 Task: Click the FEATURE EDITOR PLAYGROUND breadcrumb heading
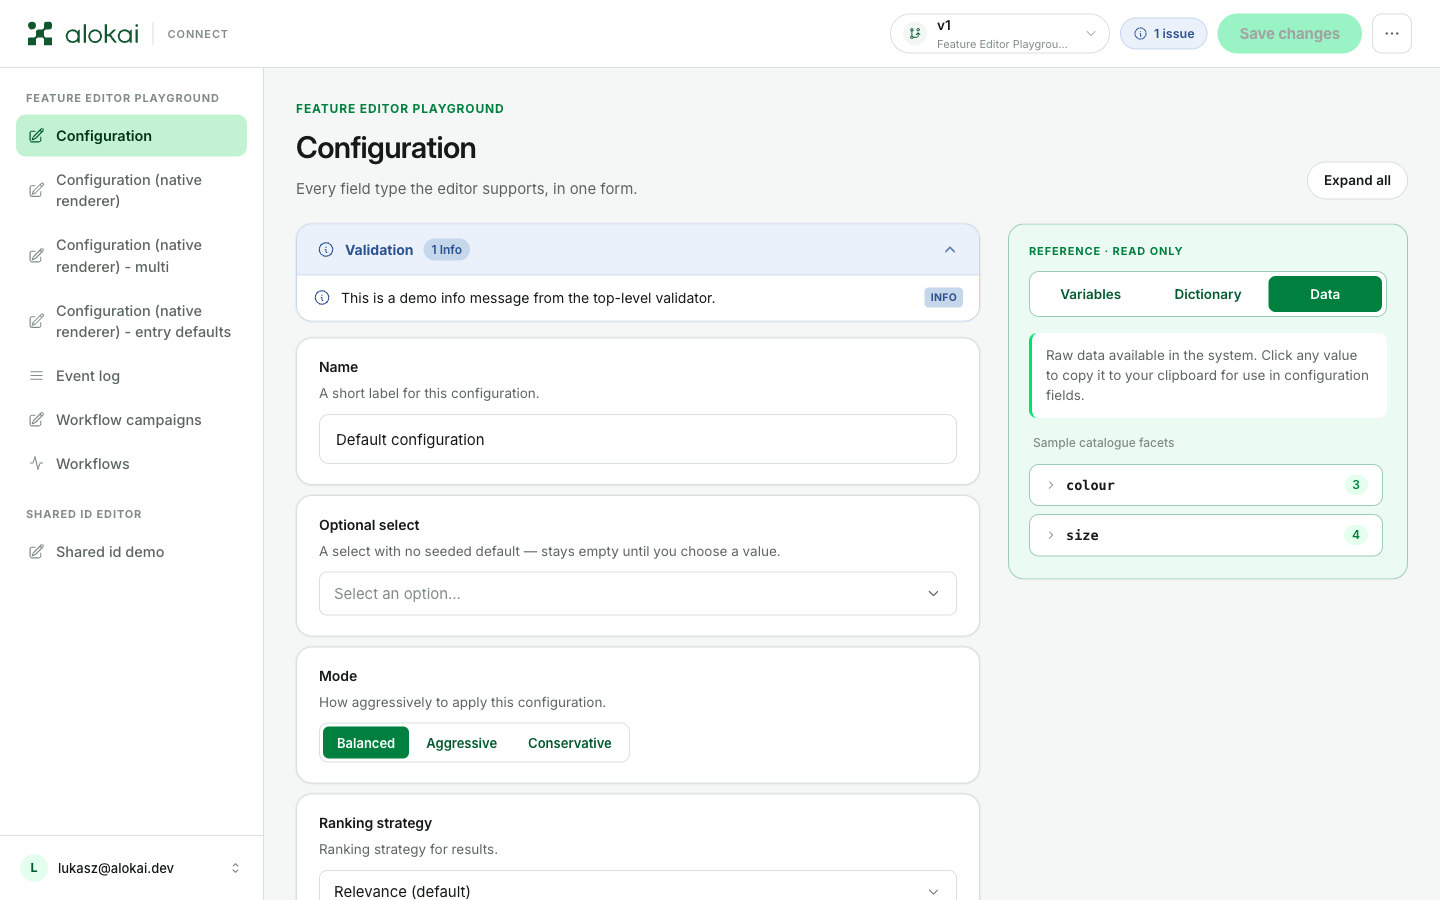(400, 109)
